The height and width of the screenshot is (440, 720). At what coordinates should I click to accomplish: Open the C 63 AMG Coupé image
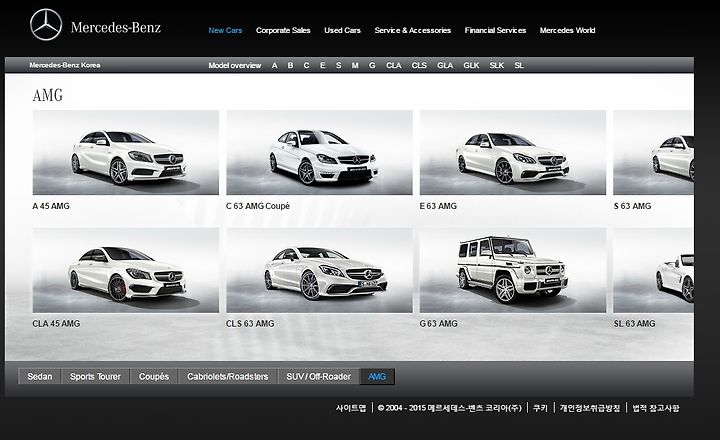pos(319,152)
